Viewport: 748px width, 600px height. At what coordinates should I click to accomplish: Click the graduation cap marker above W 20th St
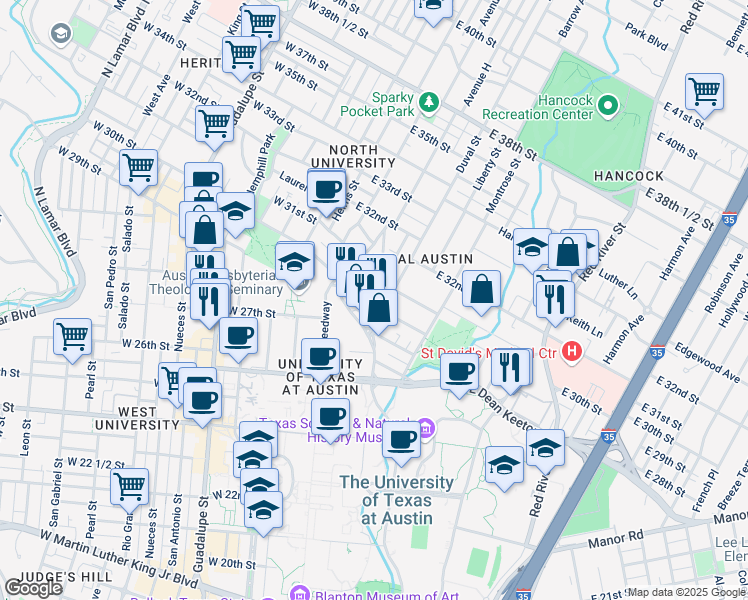(263, 510)
